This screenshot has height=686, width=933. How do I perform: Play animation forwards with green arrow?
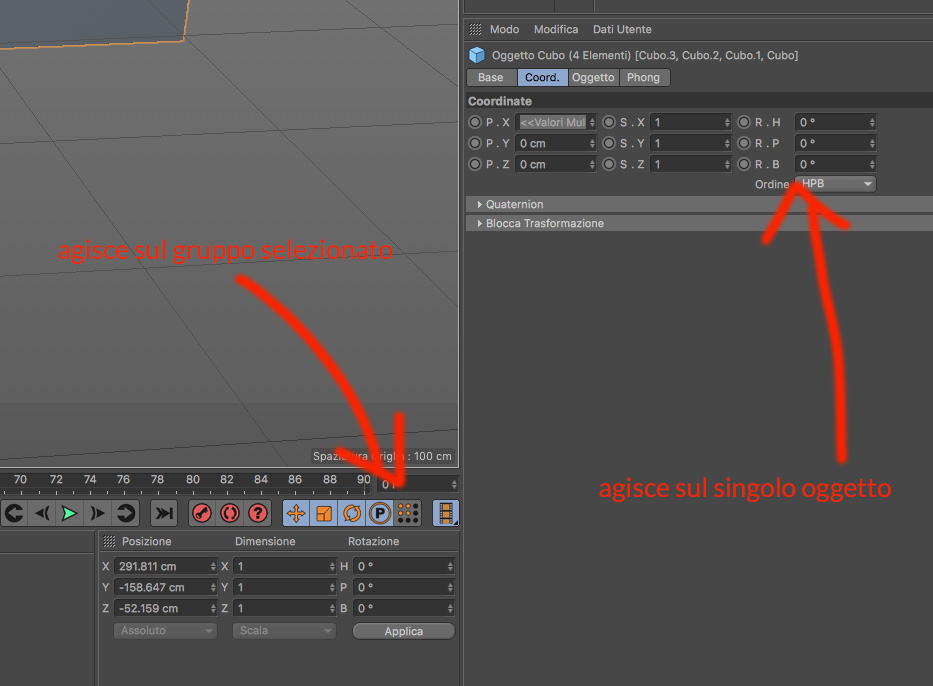pyautogui.click(x=69, y=513)
